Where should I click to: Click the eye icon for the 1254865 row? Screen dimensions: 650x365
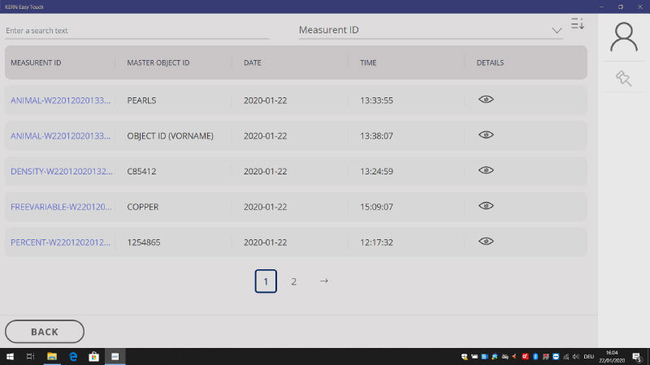point(486,241)
